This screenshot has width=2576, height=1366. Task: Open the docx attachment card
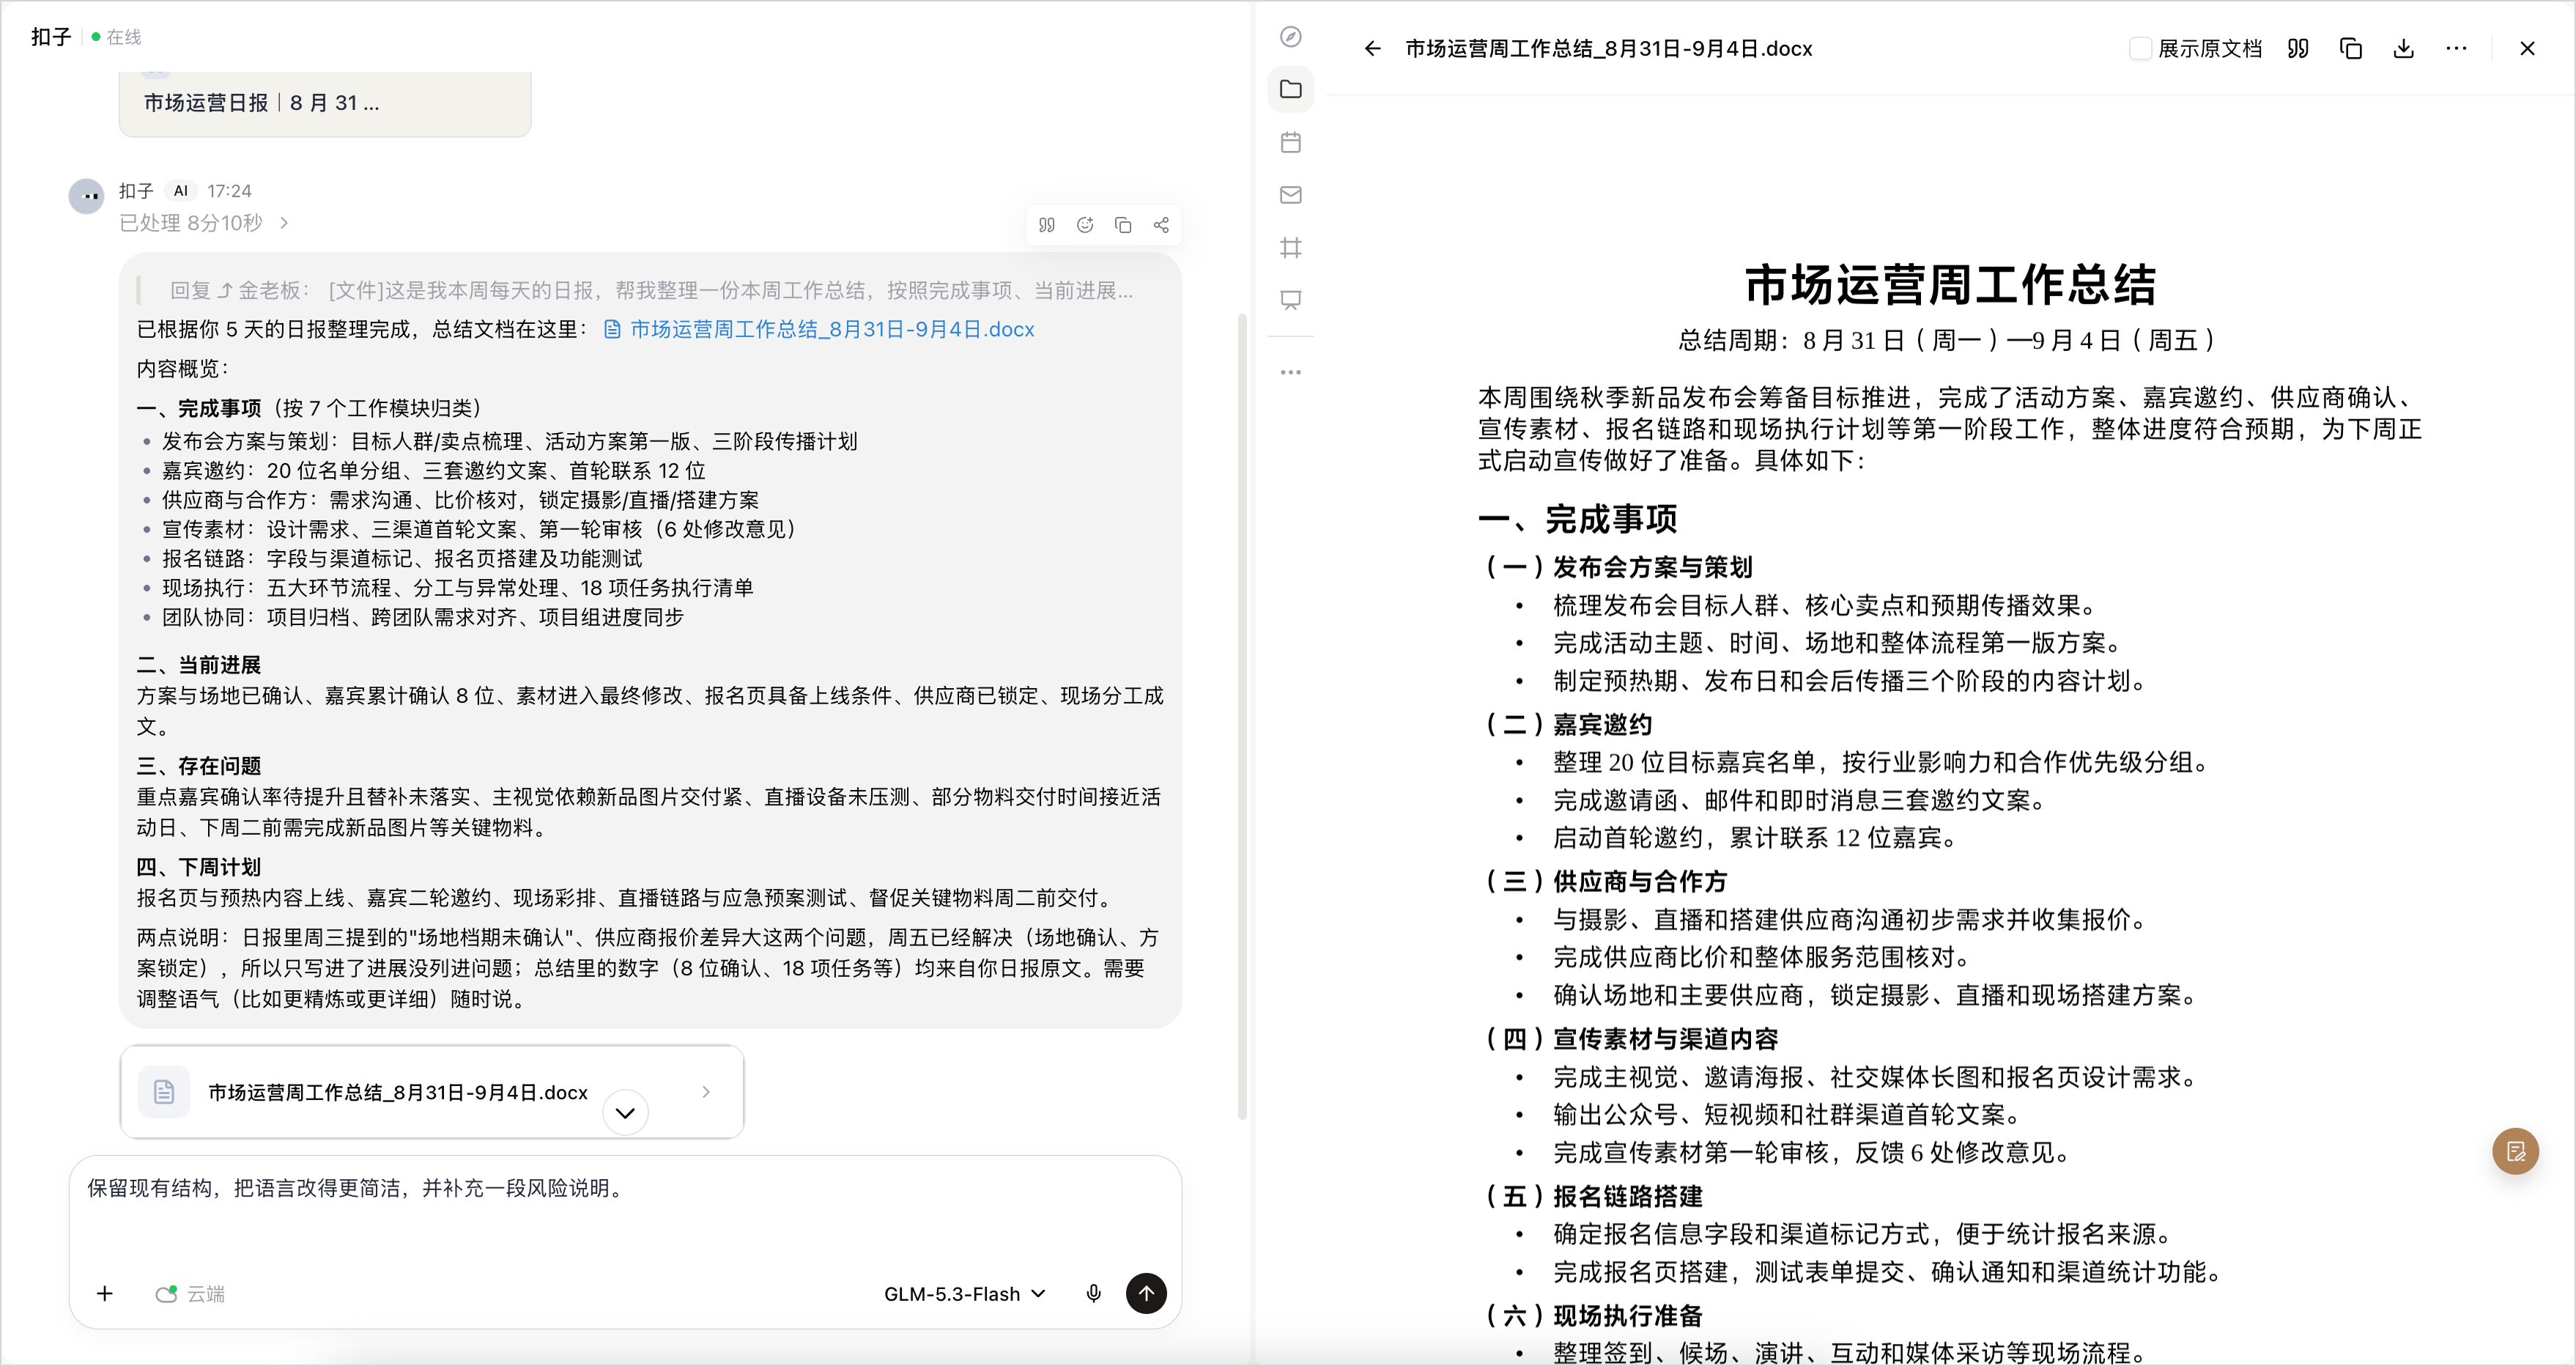coord(432,1091)
